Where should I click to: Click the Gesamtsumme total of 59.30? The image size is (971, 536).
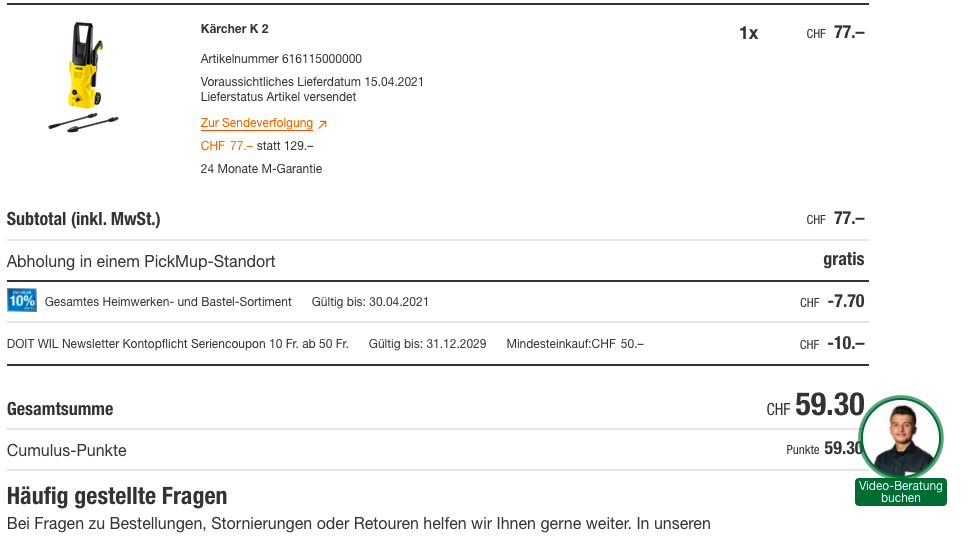click(x=829, y=405)
